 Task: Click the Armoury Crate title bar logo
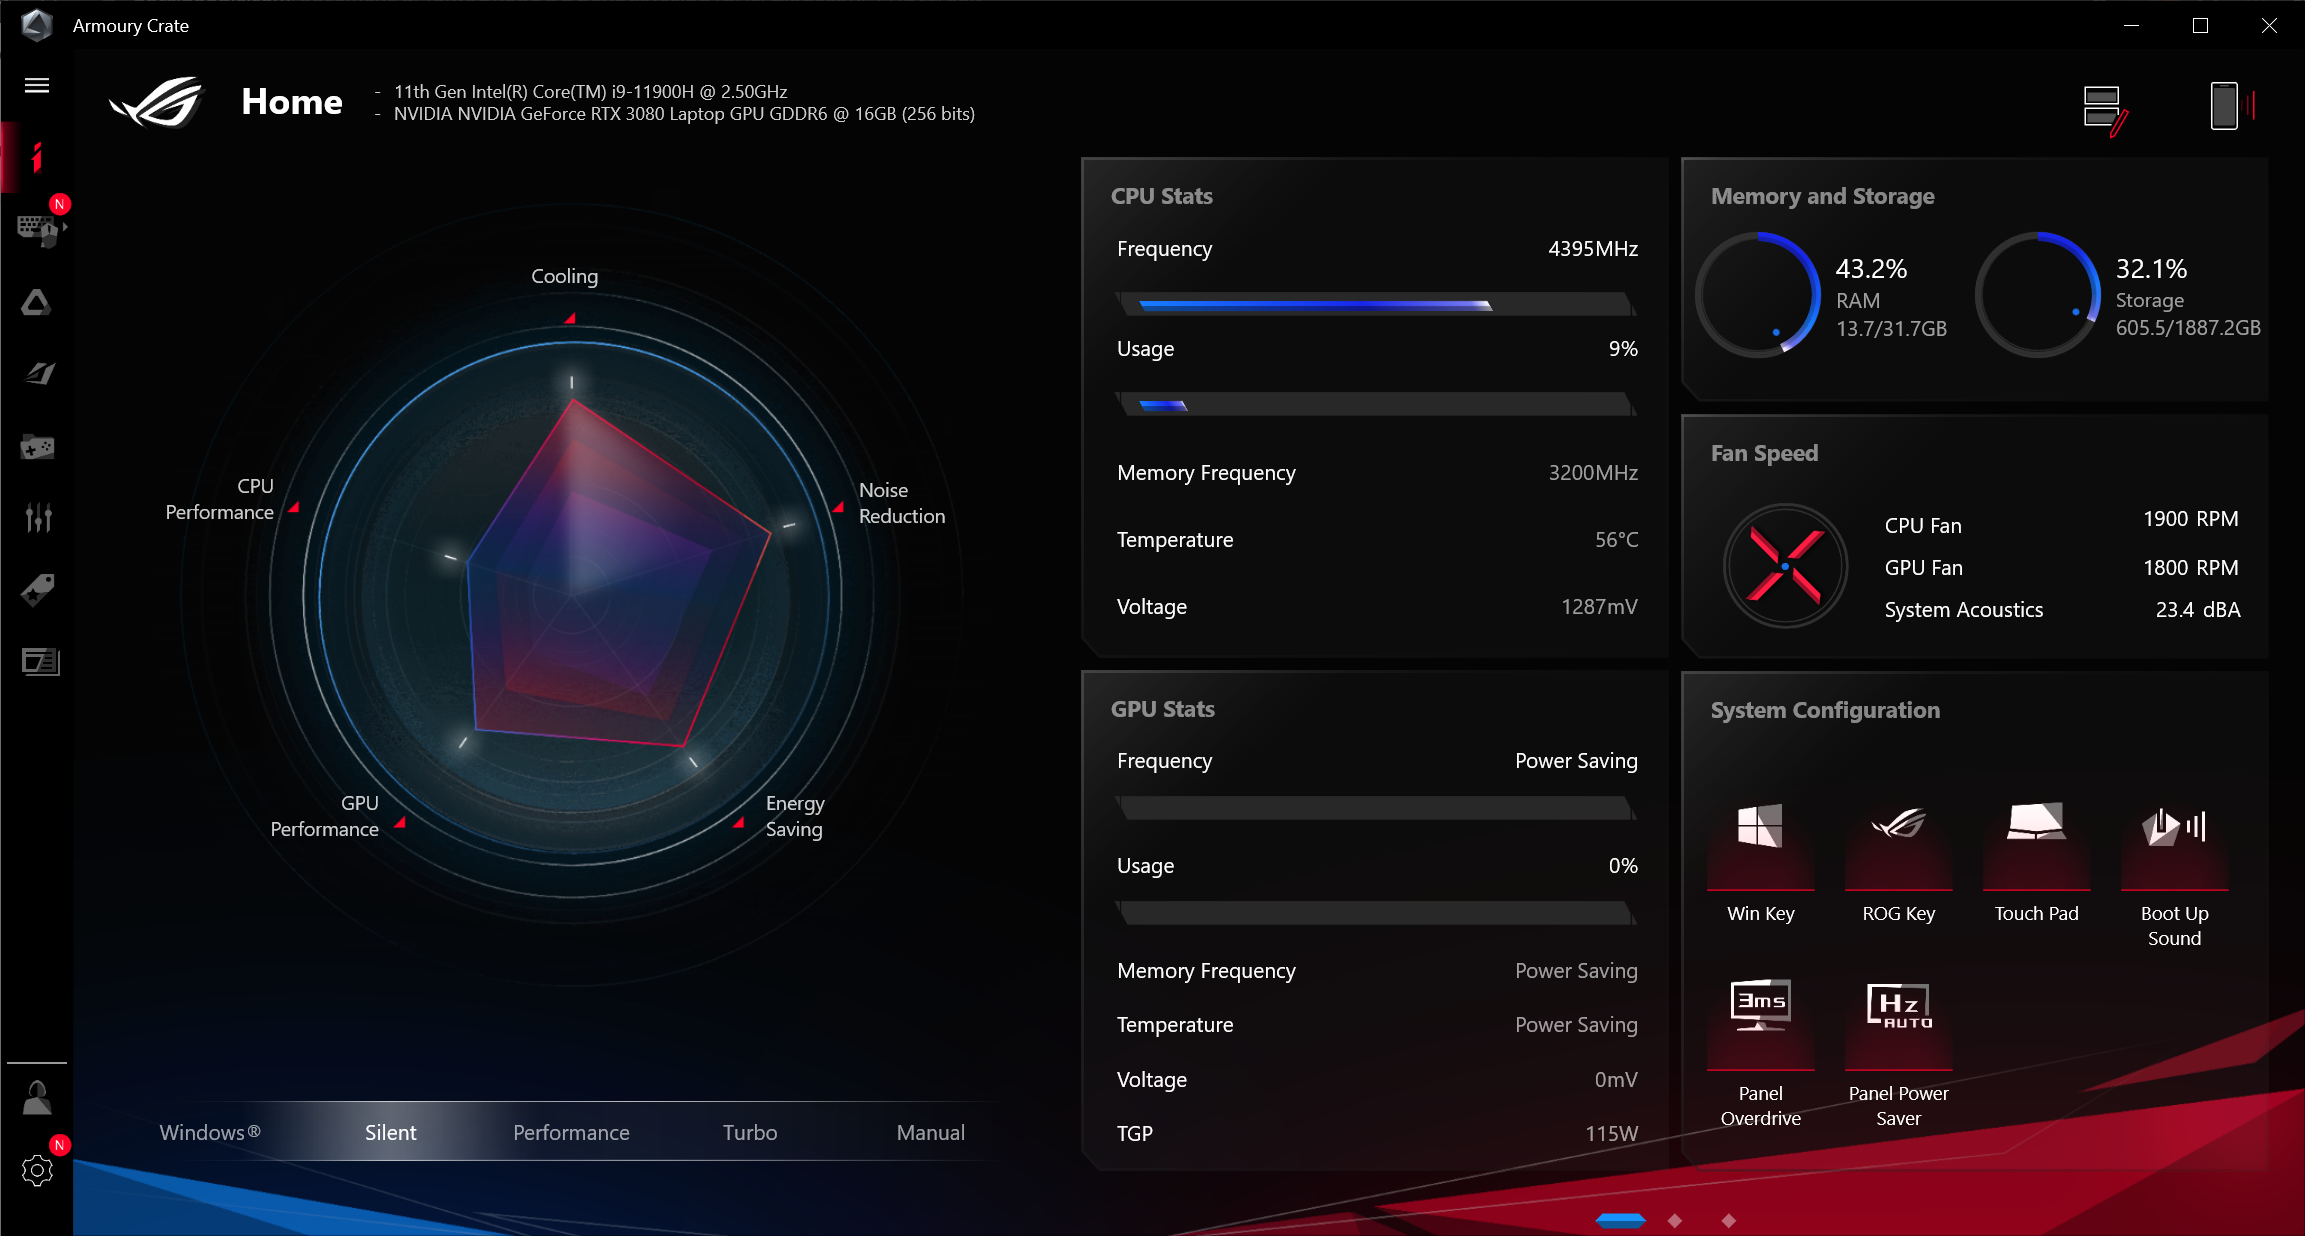37,25
